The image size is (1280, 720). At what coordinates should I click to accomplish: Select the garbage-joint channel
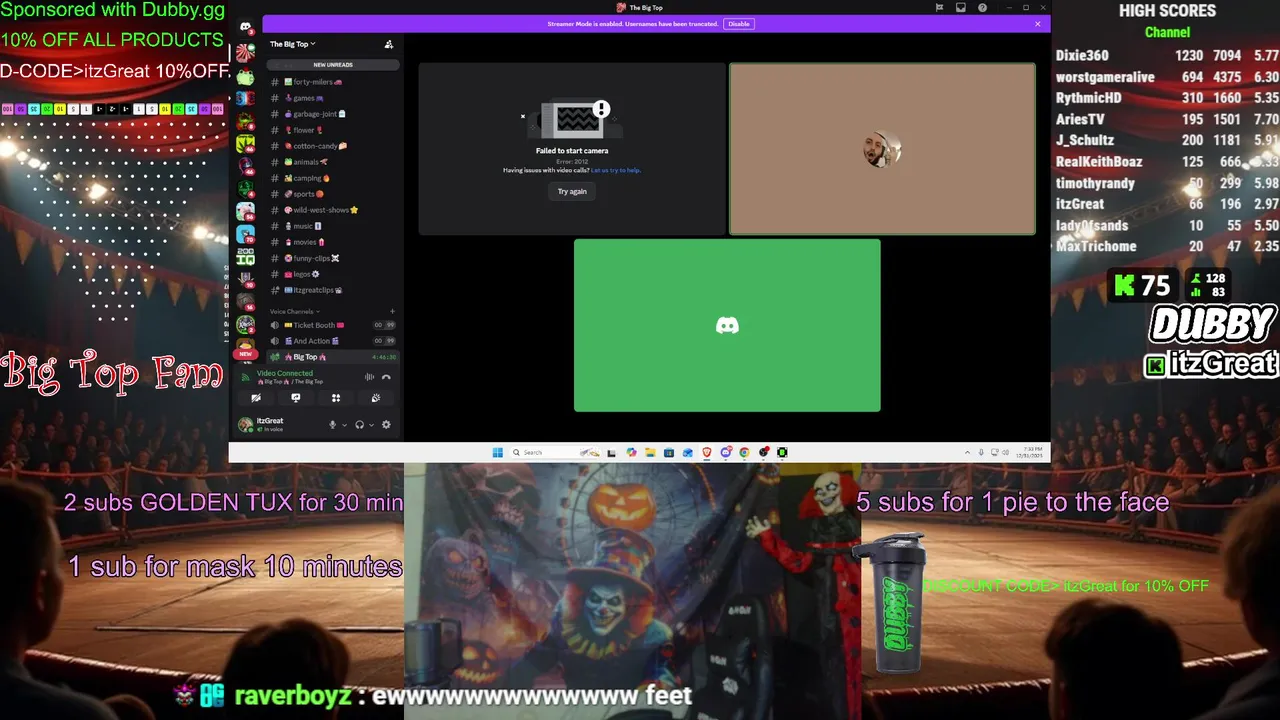coord(333,114)
